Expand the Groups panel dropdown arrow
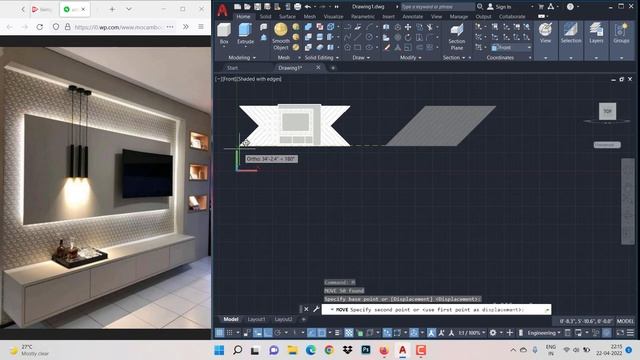640x360 pixels. [x=621, y=58]
